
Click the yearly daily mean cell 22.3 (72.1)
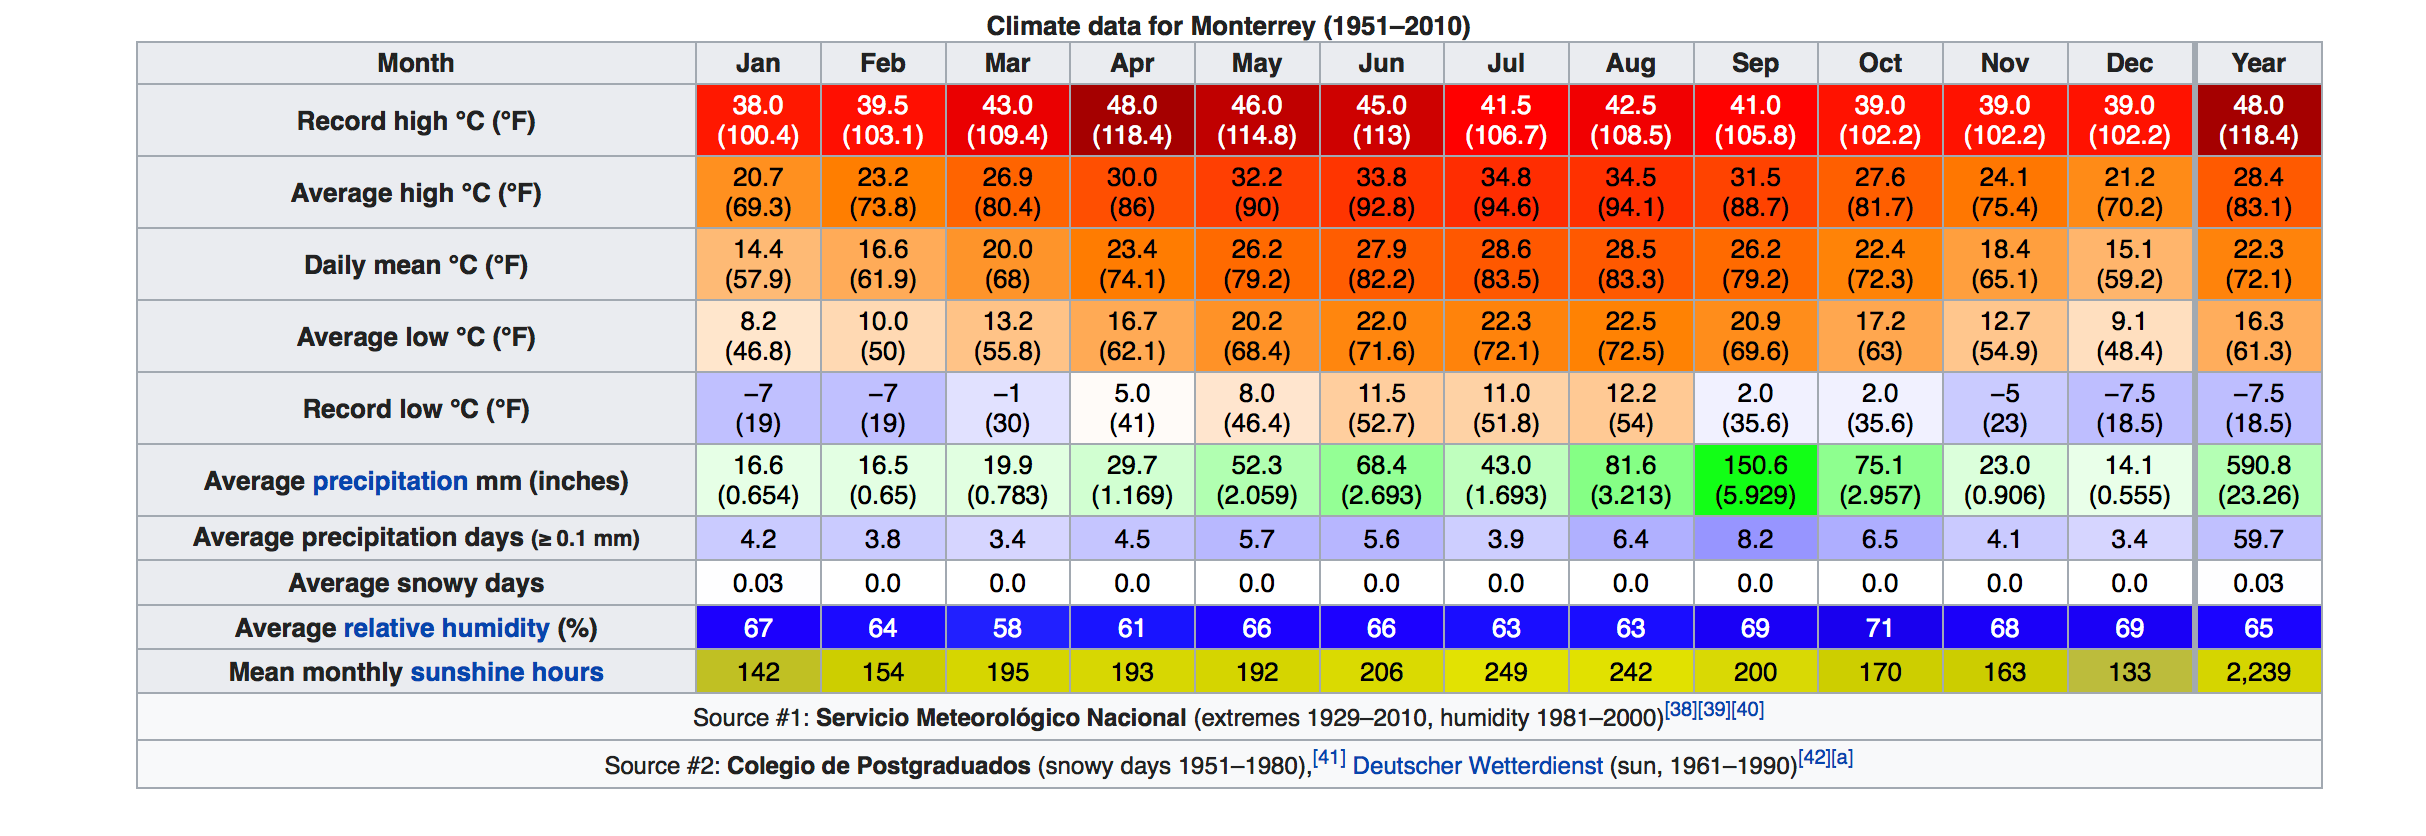2259,265
